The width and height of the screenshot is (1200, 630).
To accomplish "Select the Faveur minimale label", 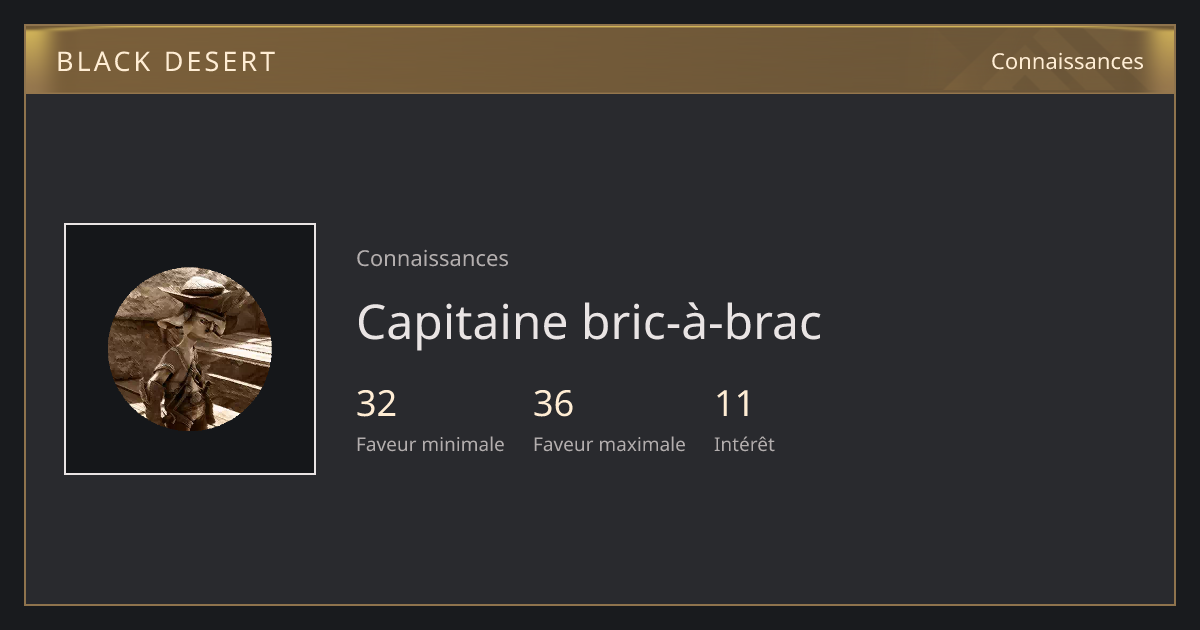I will point(430,444).
